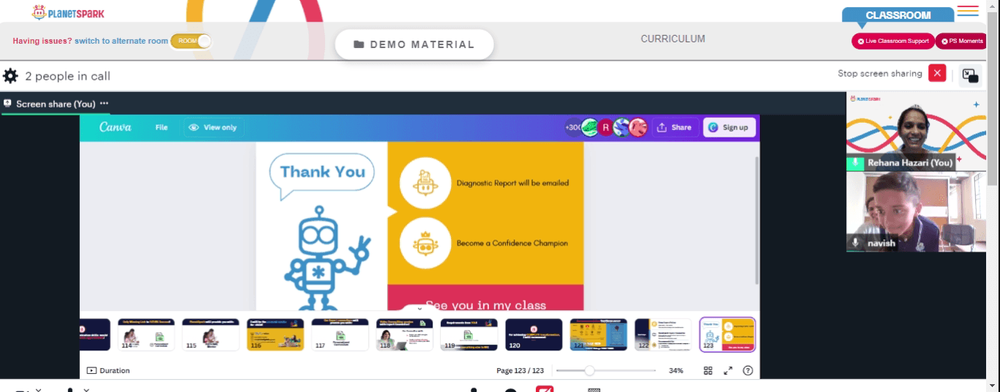Enter fullscreen presentation mode
The width and height of the screenshot is (1000, 392).
point(728,370)
